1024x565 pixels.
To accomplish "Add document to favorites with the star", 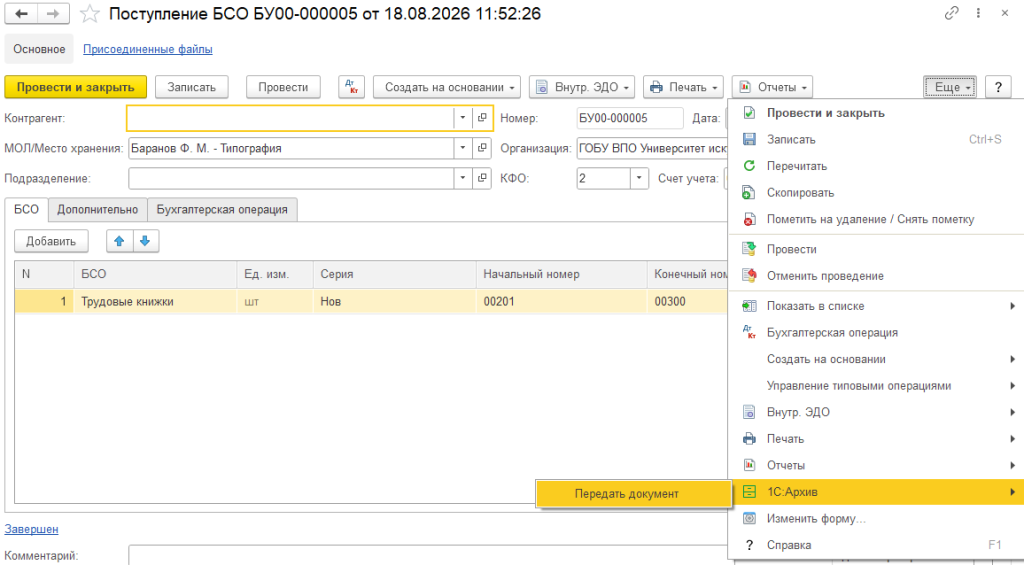I will pos(89,14).
